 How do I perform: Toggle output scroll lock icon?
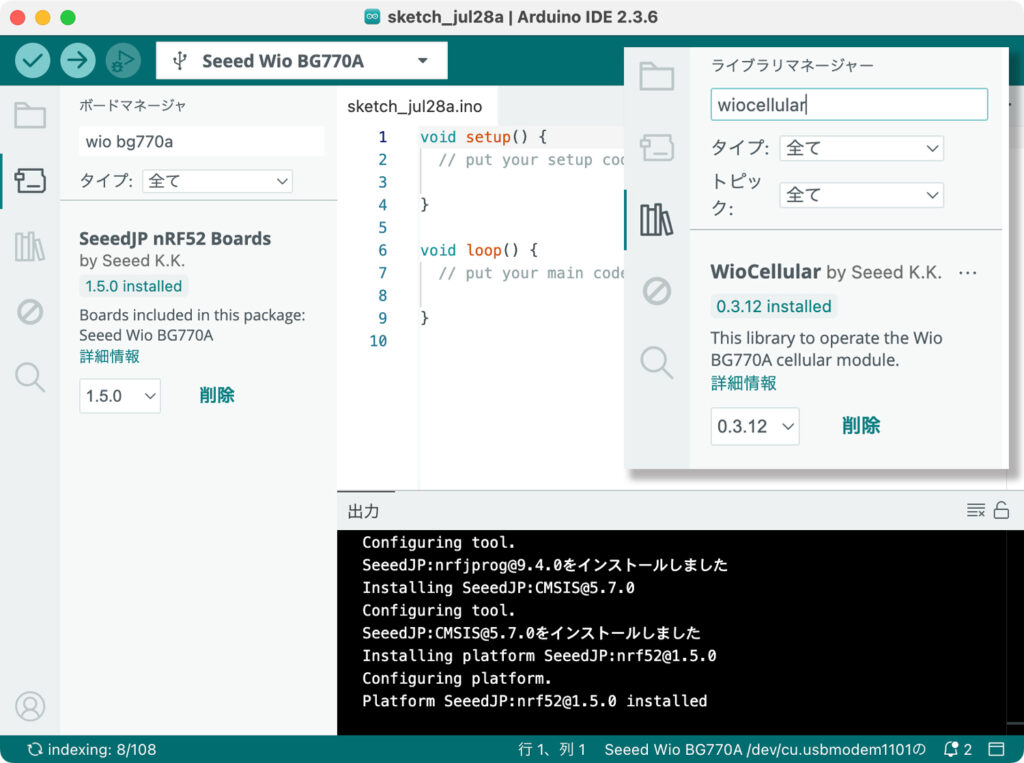[x=1001, y=510]
